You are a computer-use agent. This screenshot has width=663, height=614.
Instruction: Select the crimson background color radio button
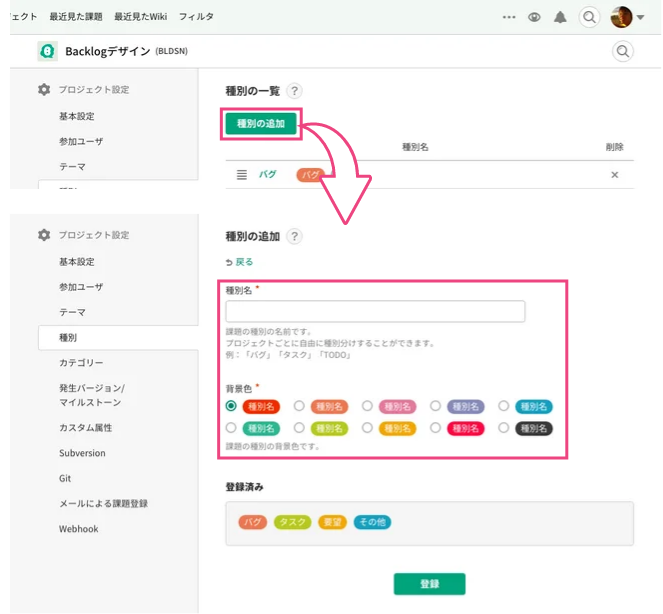[435, 428]
